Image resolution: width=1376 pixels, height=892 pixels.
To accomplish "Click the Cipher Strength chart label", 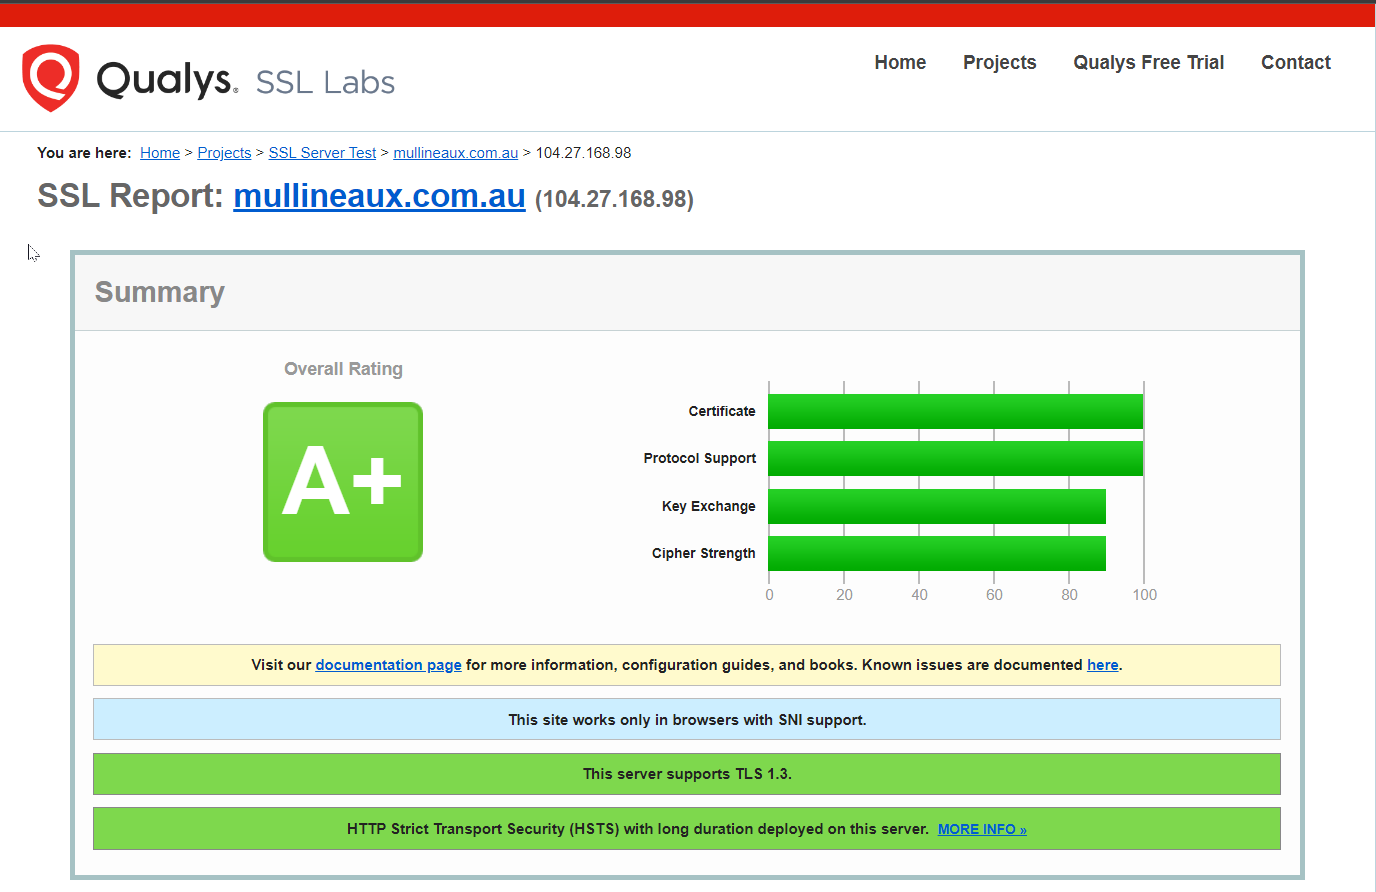I will 704,553.
